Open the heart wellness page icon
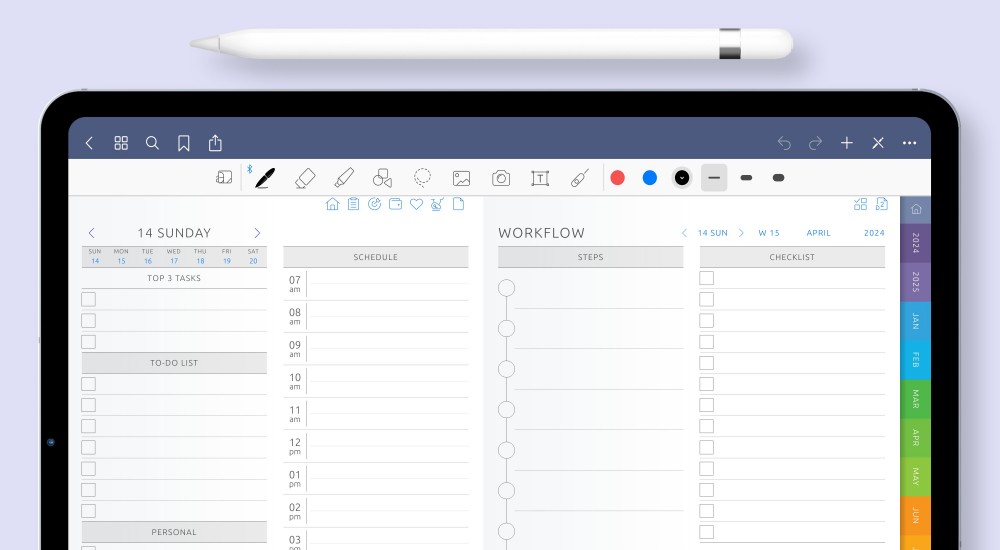Screen dimensions: 1000x550 (416, 204)
